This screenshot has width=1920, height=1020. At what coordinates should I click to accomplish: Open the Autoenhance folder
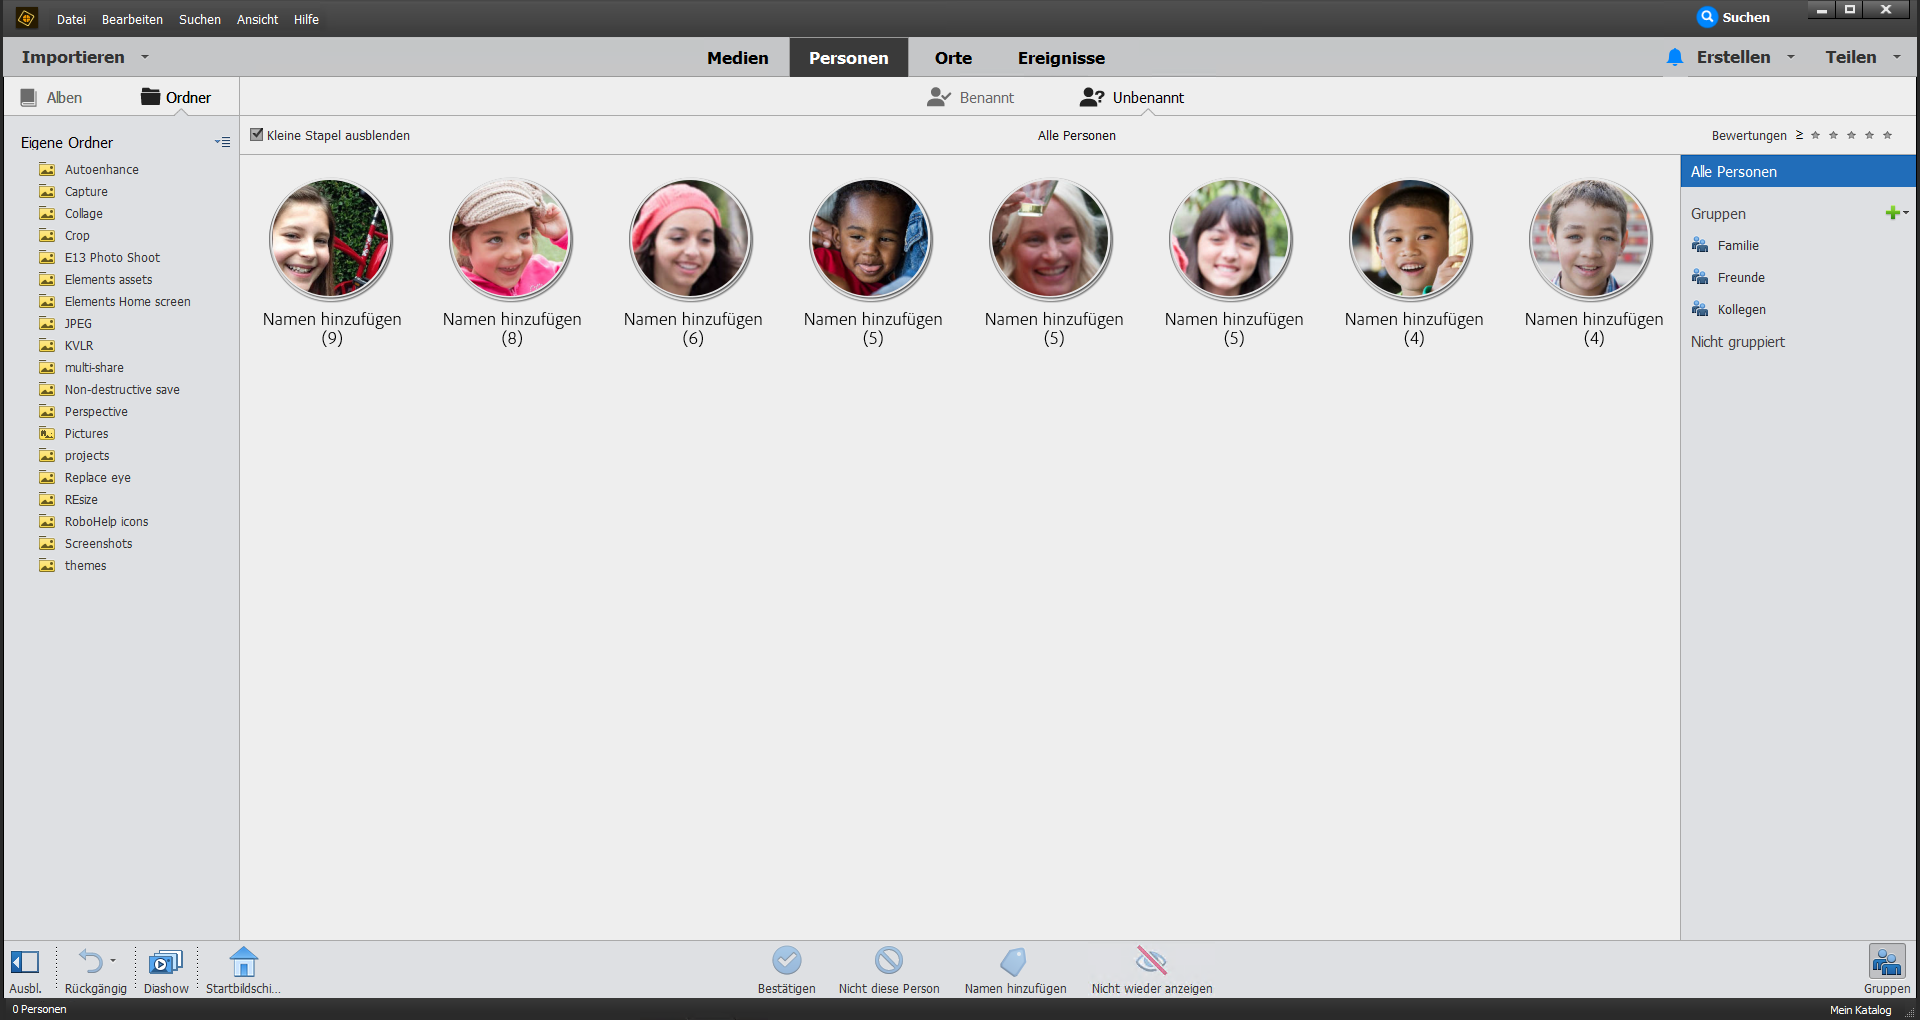pos(102,170)
